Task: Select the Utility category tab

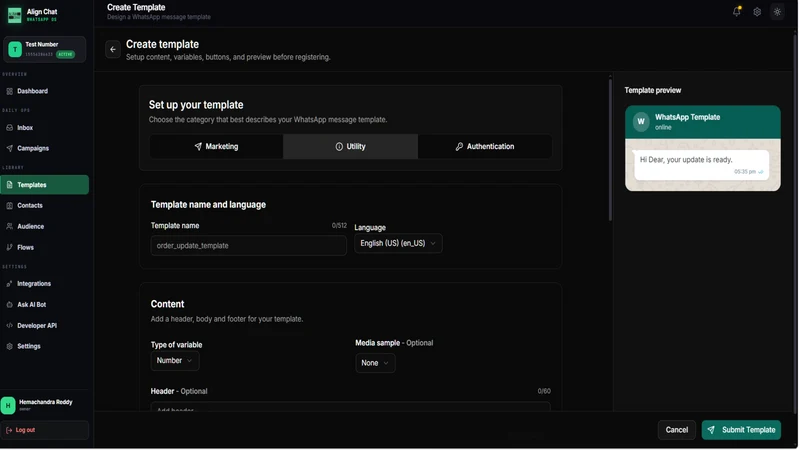Action: click(351, 146)
